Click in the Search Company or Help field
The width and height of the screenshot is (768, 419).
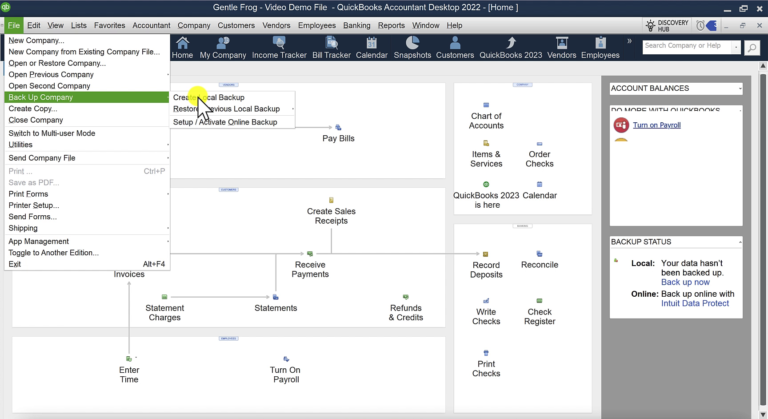(x=687, y=47)
